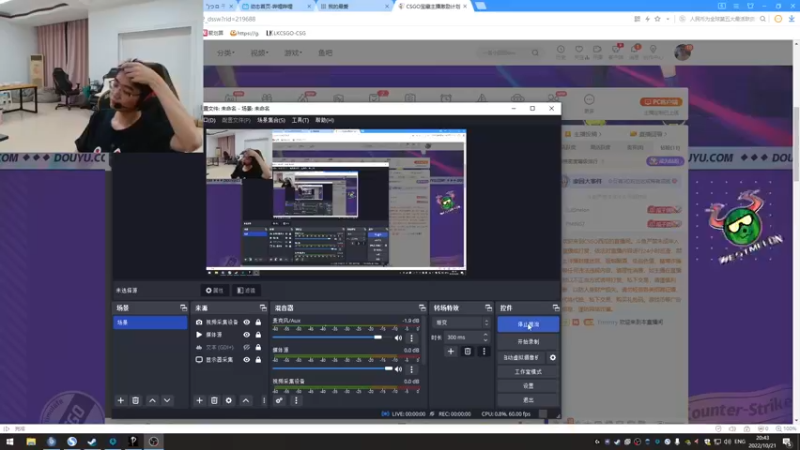Expand Douyu 游戏 navigation dropdown

[x=293, y=53]
